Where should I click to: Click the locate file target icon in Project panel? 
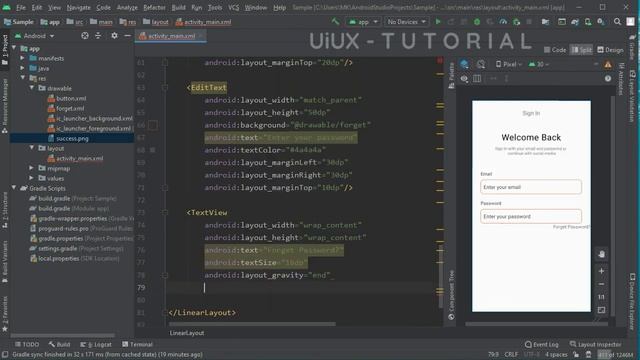(x=84, y=36)
